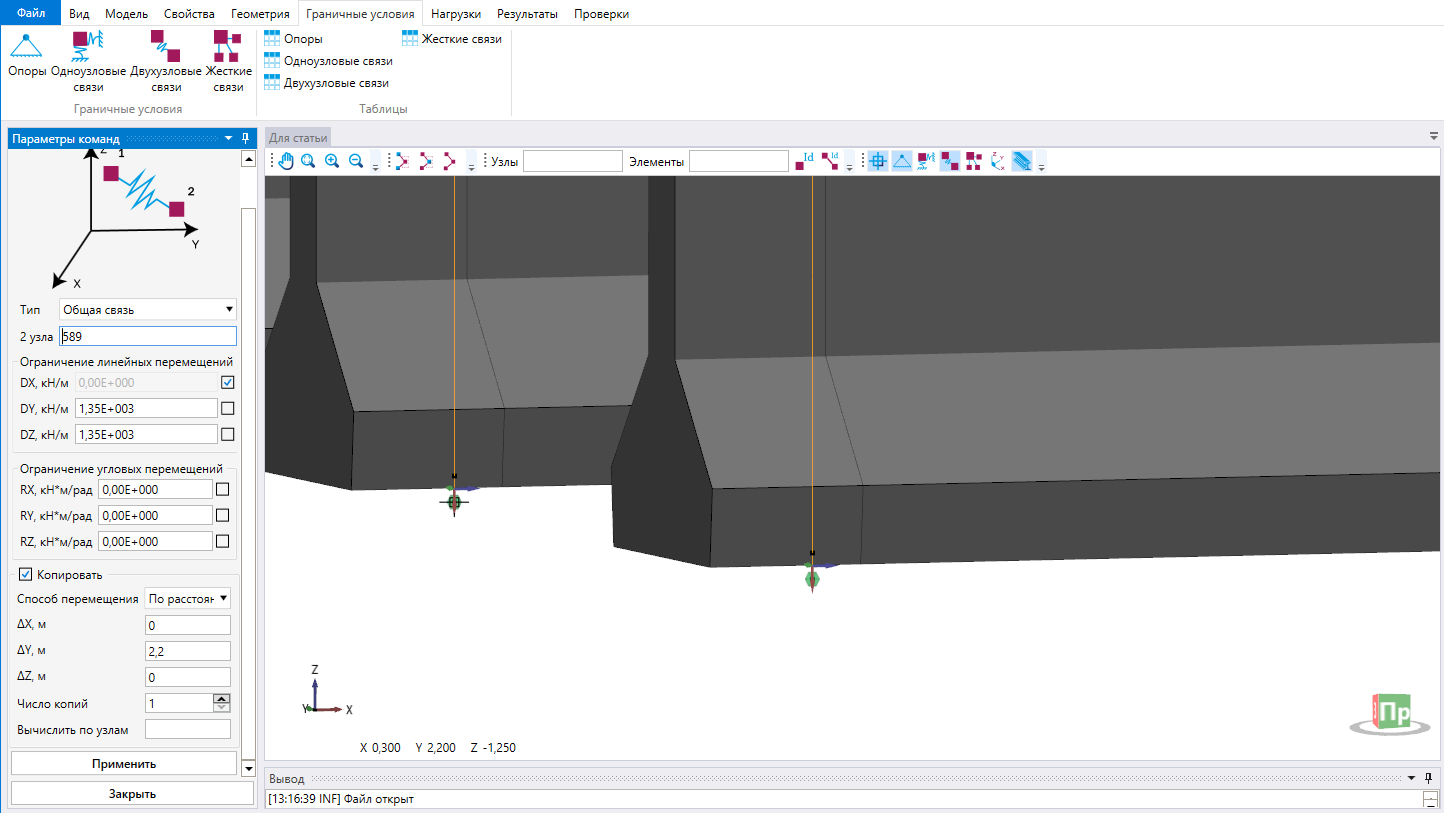This screenshot has width=1444, height=813.
Task: Open the Одноузловые связи table
Action: click(x=328, y=61)
